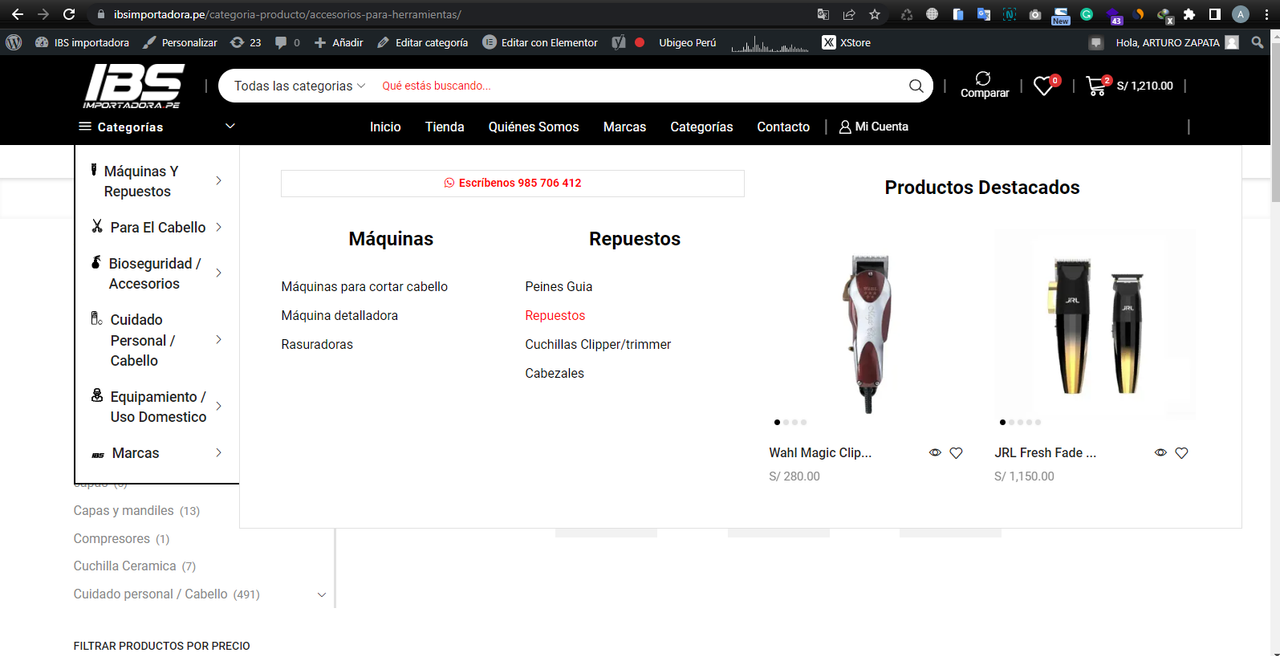This screenshot has height=656, width=1280.
Task: Expand Máquinas Y Repuestos submenu arrow
Action: coord(219,181)
